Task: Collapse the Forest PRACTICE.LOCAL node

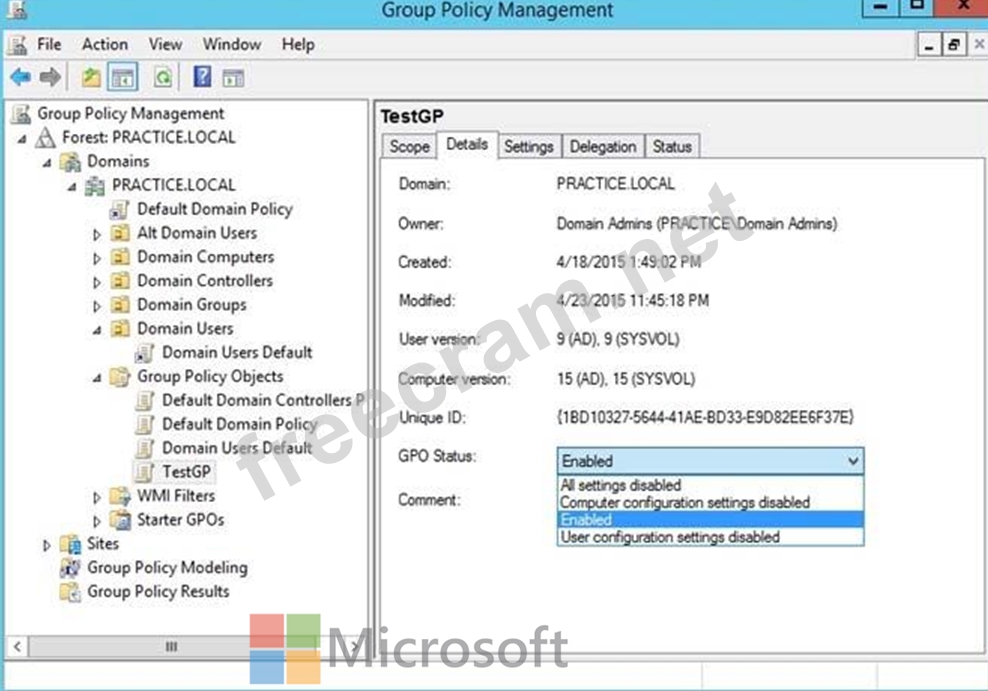Action: click(23, 139)
